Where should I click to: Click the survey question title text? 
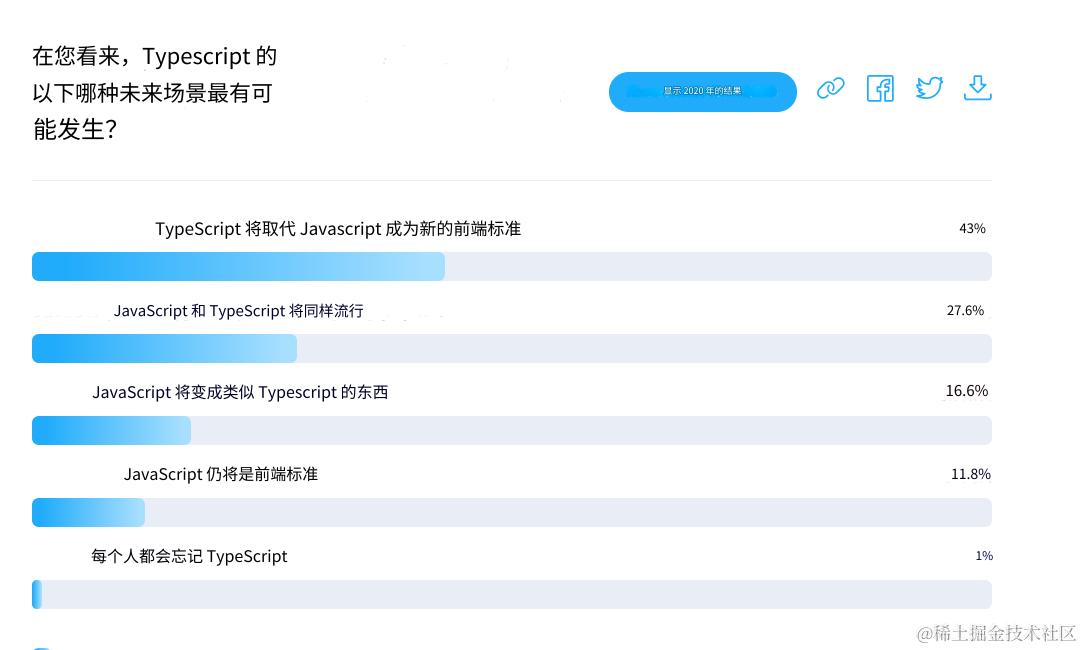[155, 93]
